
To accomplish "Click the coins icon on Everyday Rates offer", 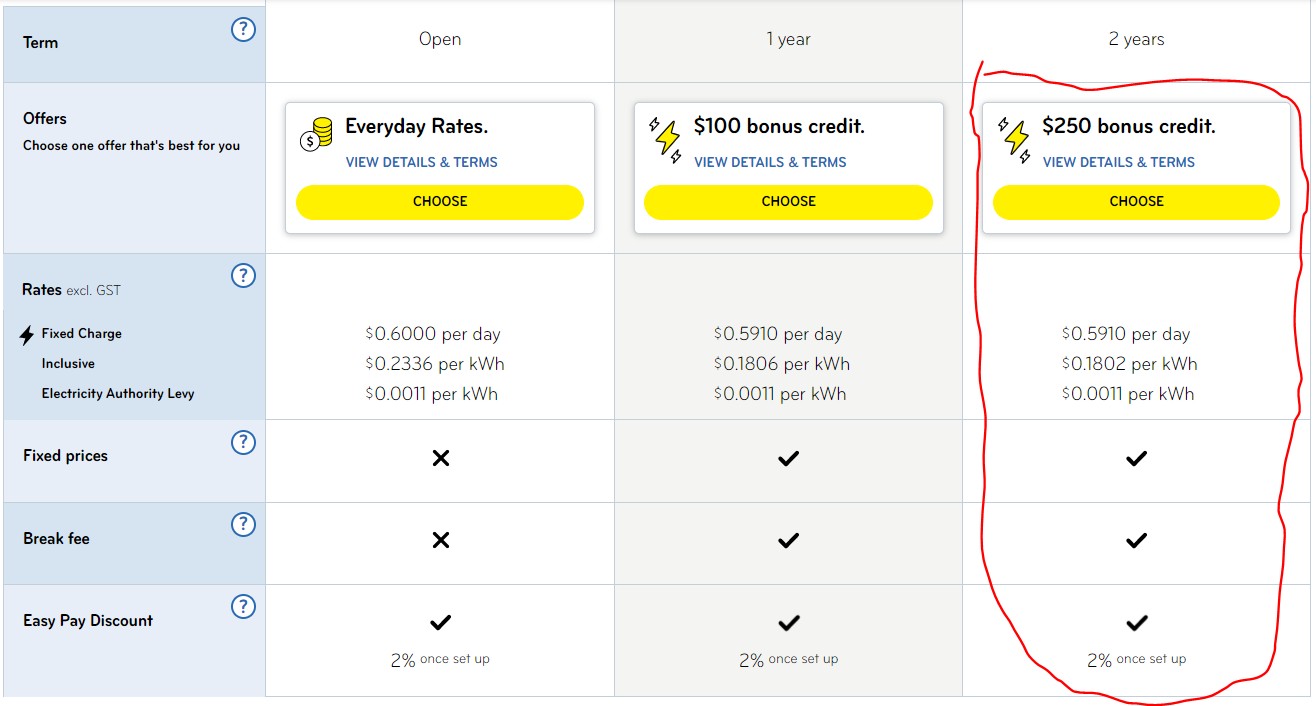I will coord(316,135).
